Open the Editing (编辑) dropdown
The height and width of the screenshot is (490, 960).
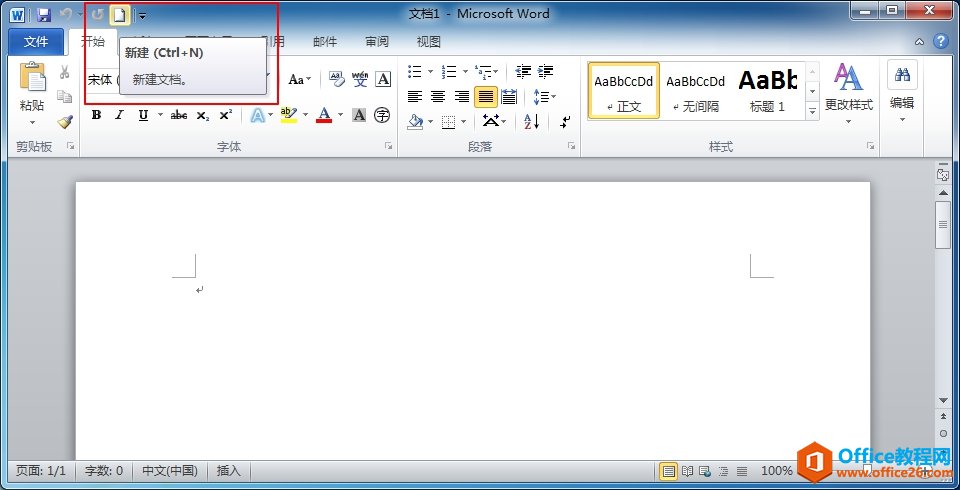902,94
